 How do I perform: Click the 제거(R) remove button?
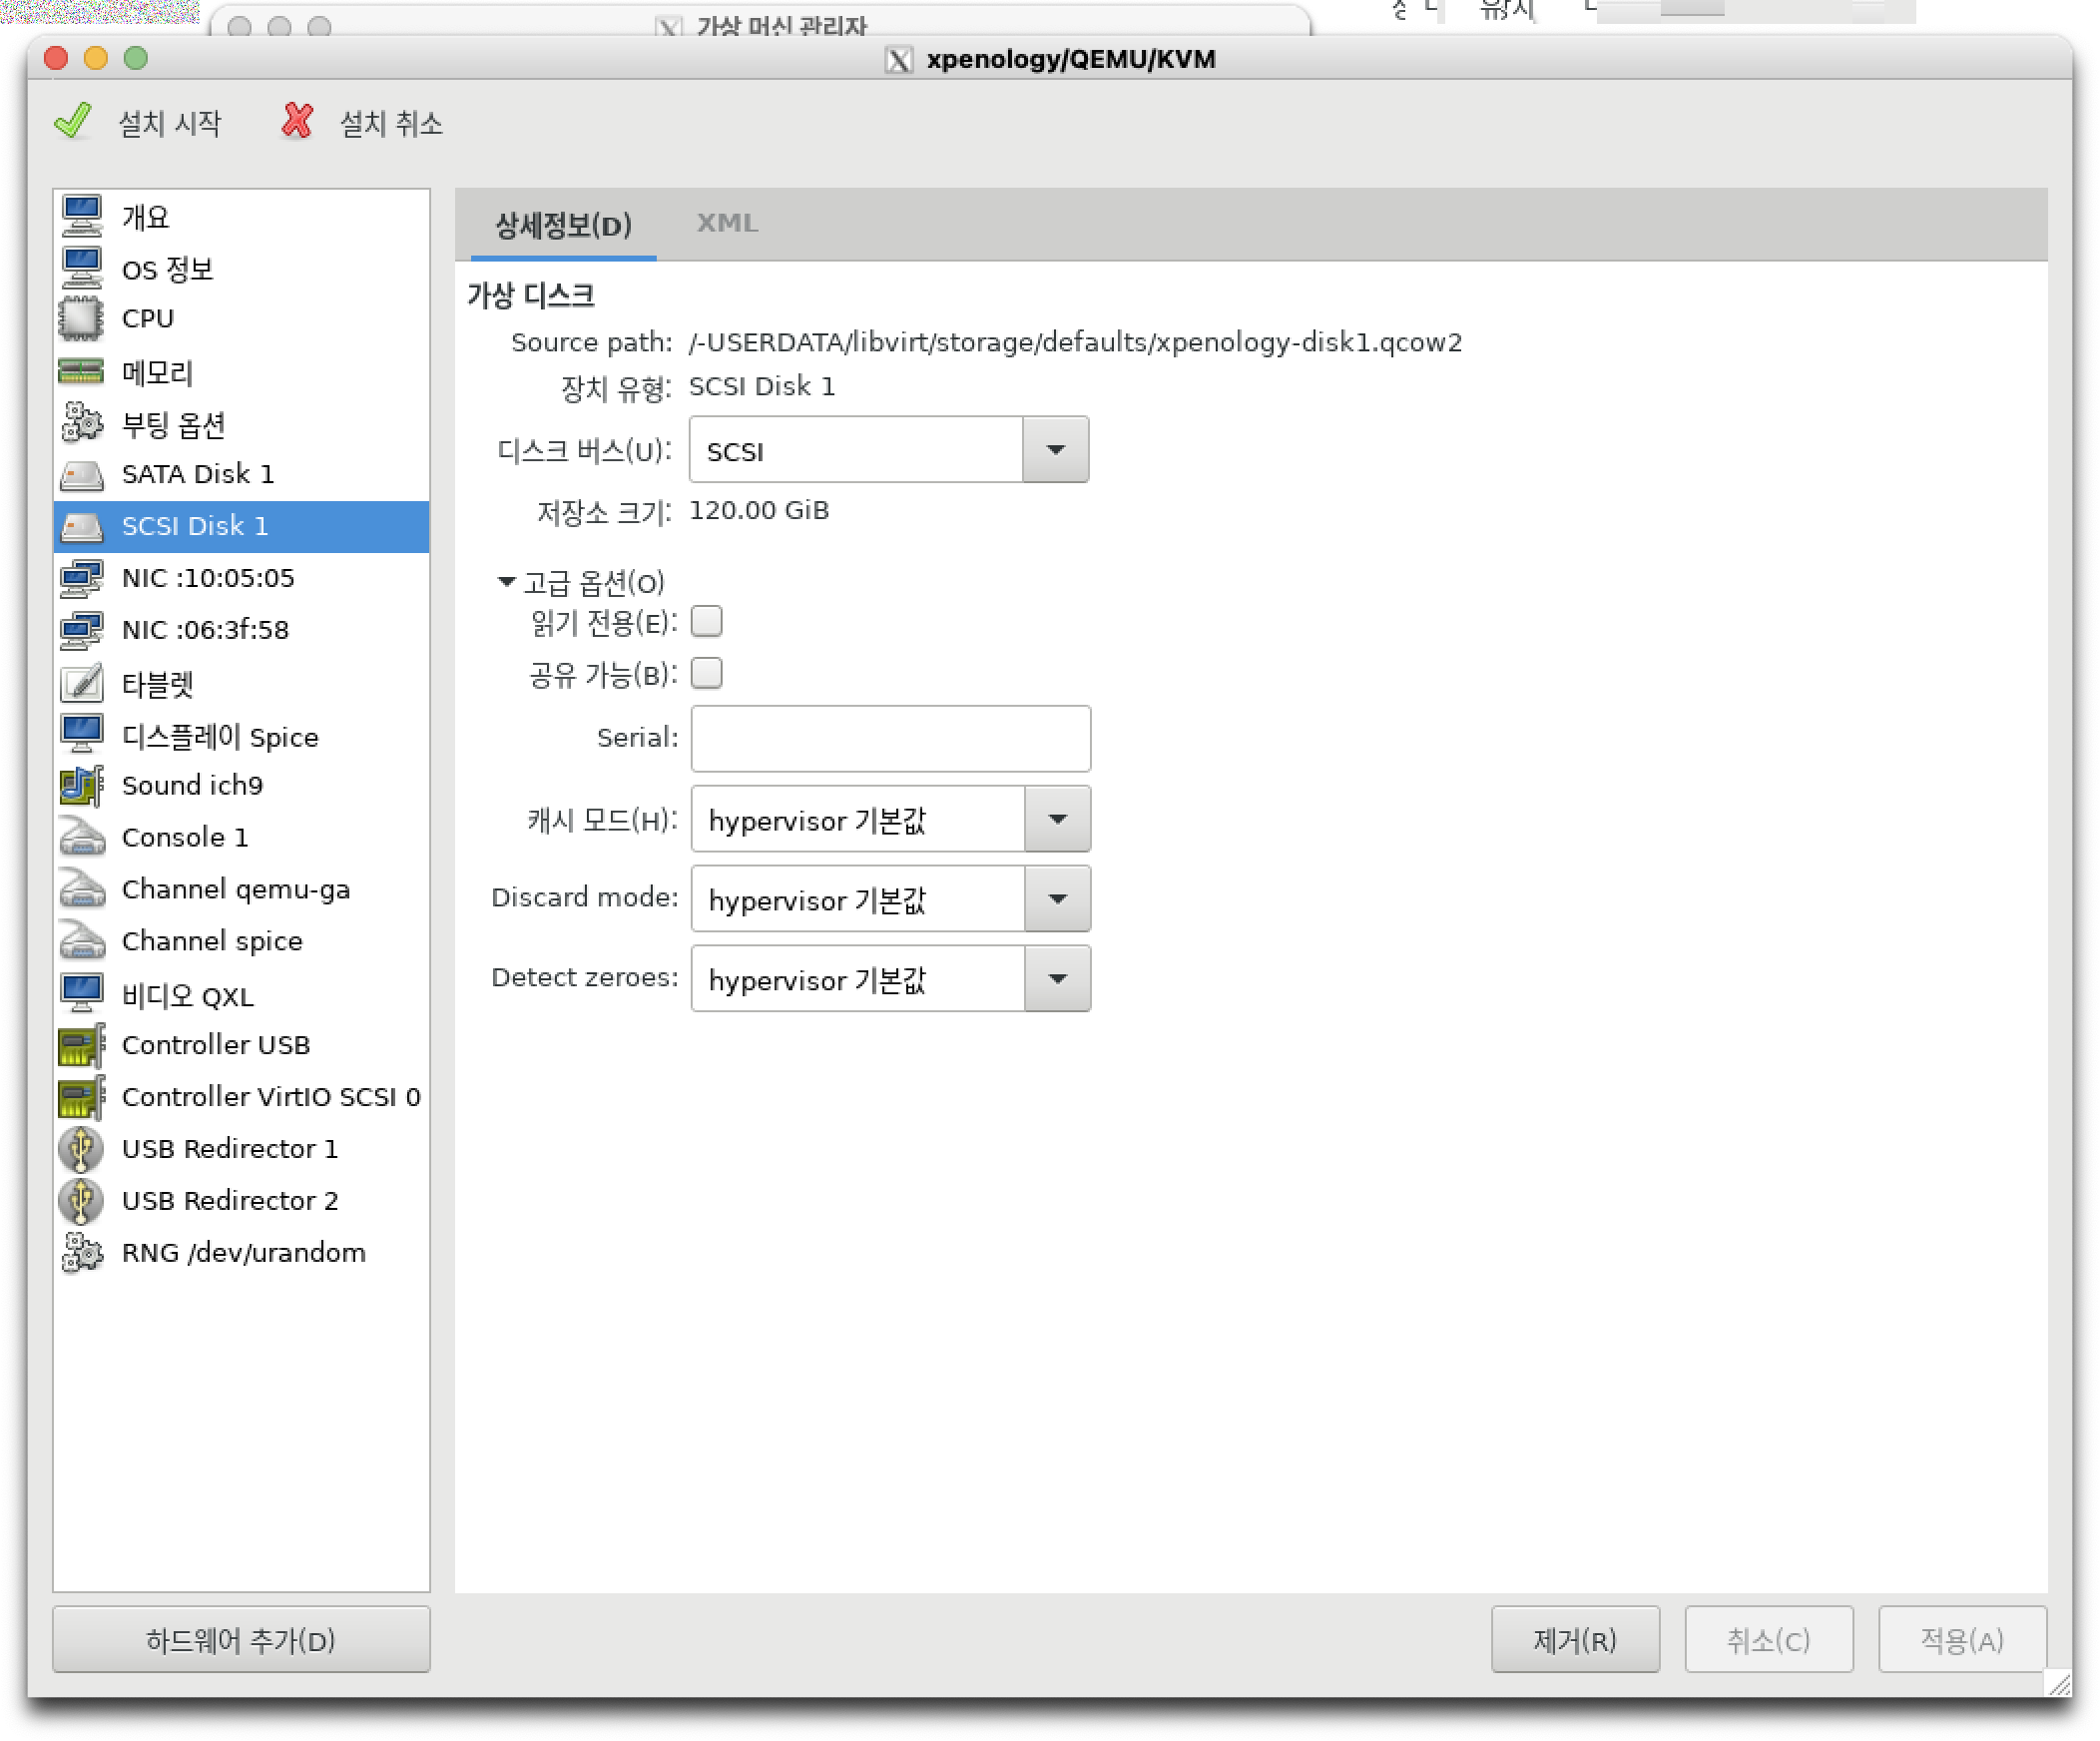(x=1574, y=1640)
